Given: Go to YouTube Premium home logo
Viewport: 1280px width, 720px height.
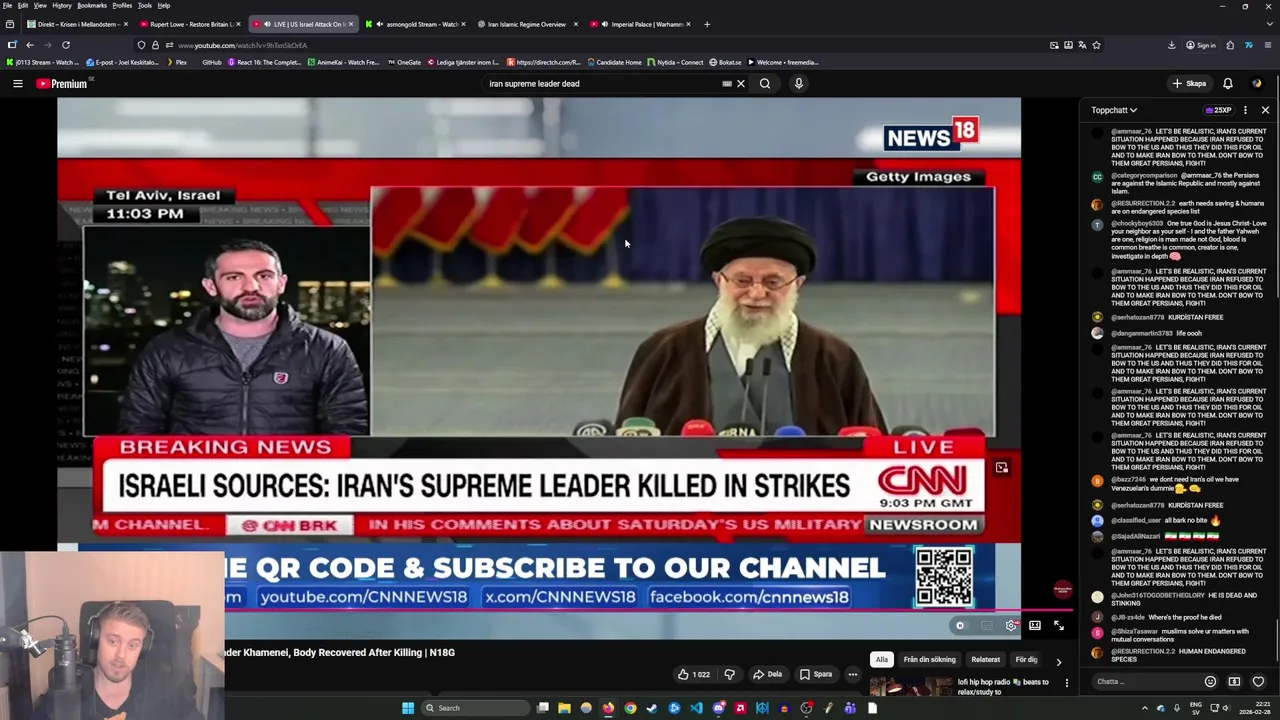Looking at the screenshot, I should tap(64, 84).
